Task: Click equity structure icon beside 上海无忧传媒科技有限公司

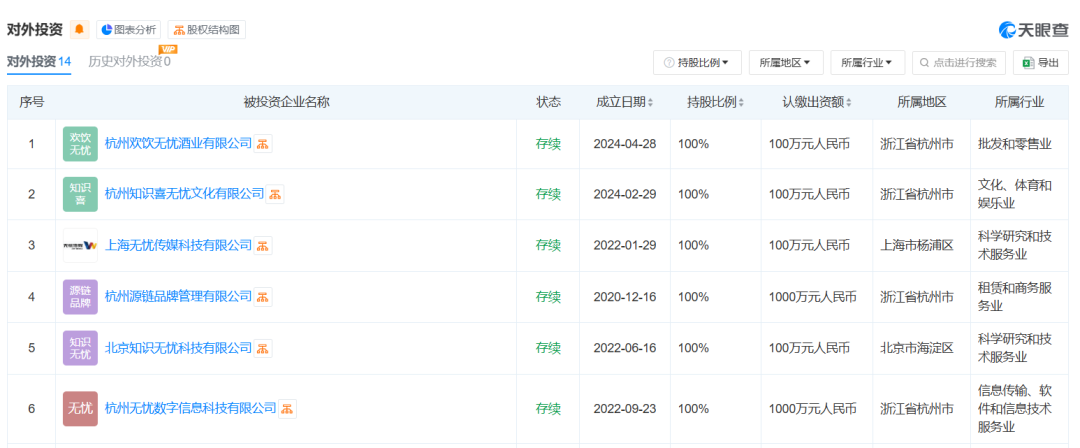Action: point(263,245)
